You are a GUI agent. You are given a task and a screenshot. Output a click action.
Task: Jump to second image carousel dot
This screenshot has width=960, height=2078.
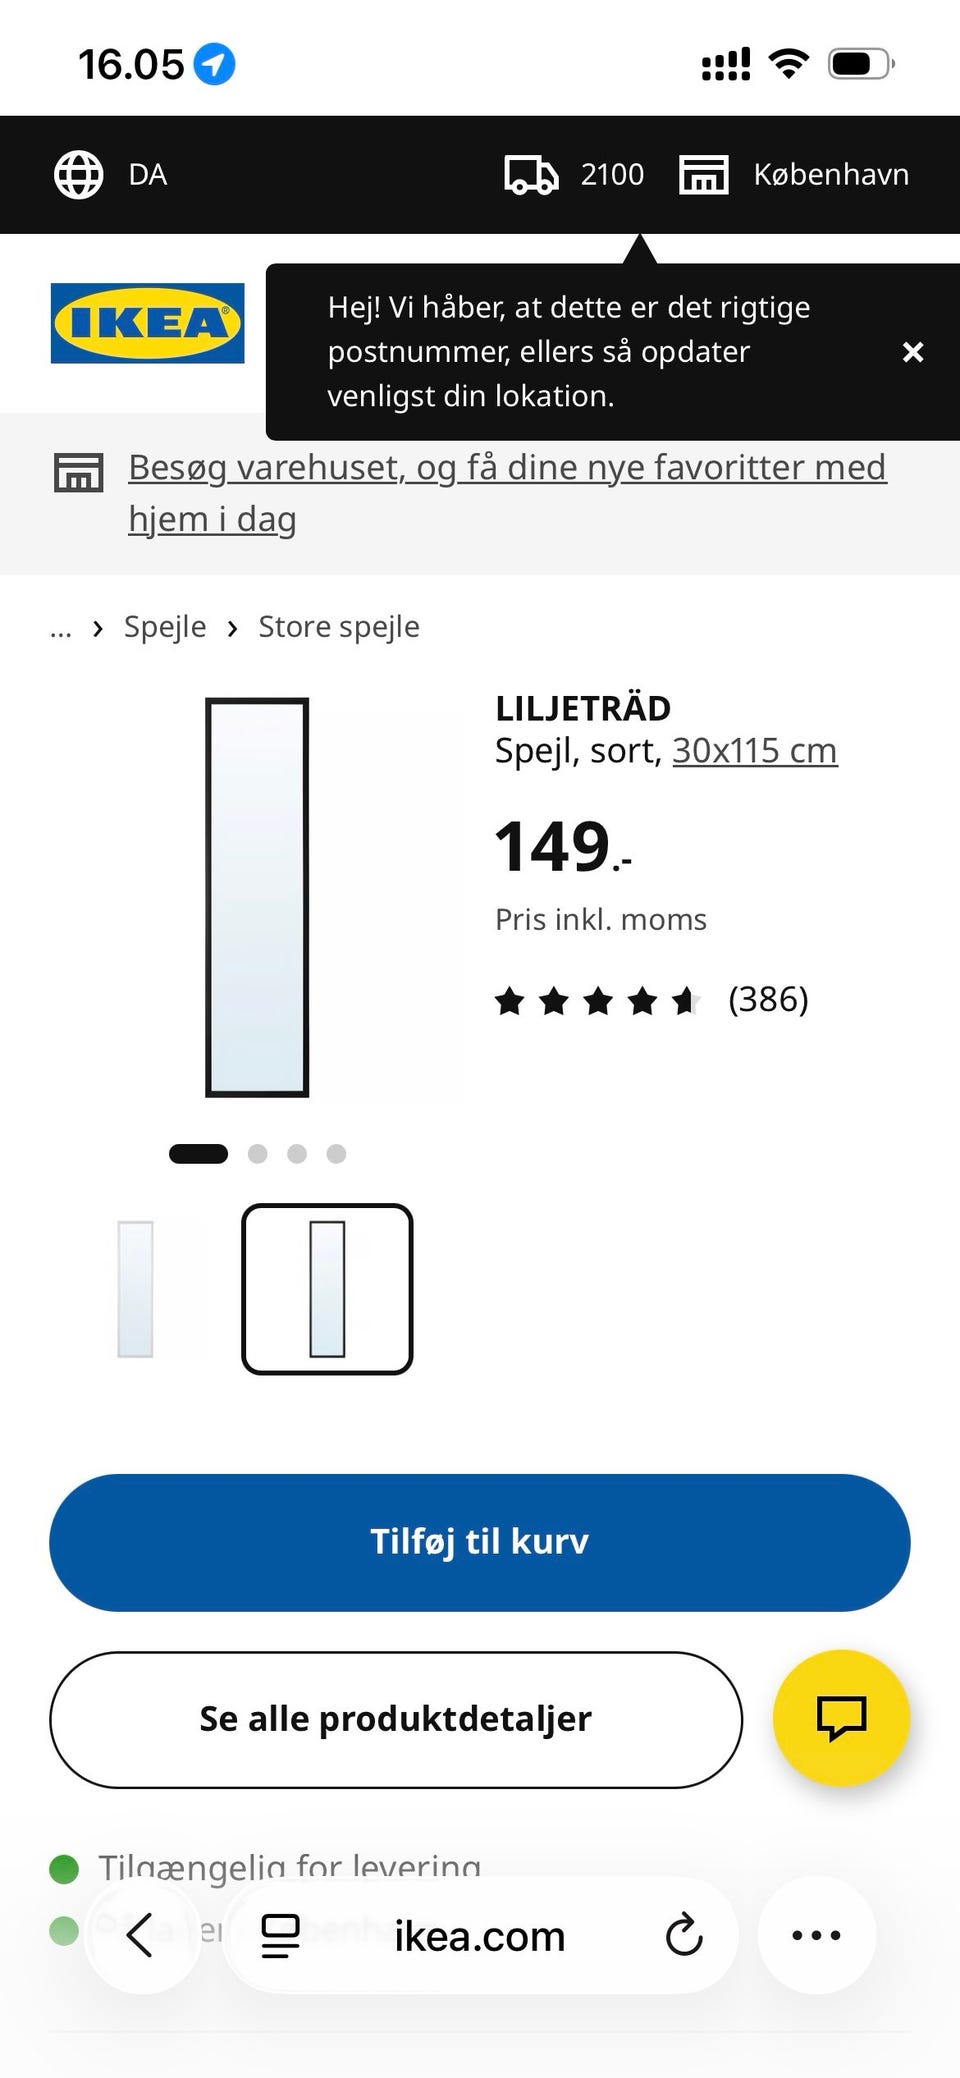click(257, 1154)
